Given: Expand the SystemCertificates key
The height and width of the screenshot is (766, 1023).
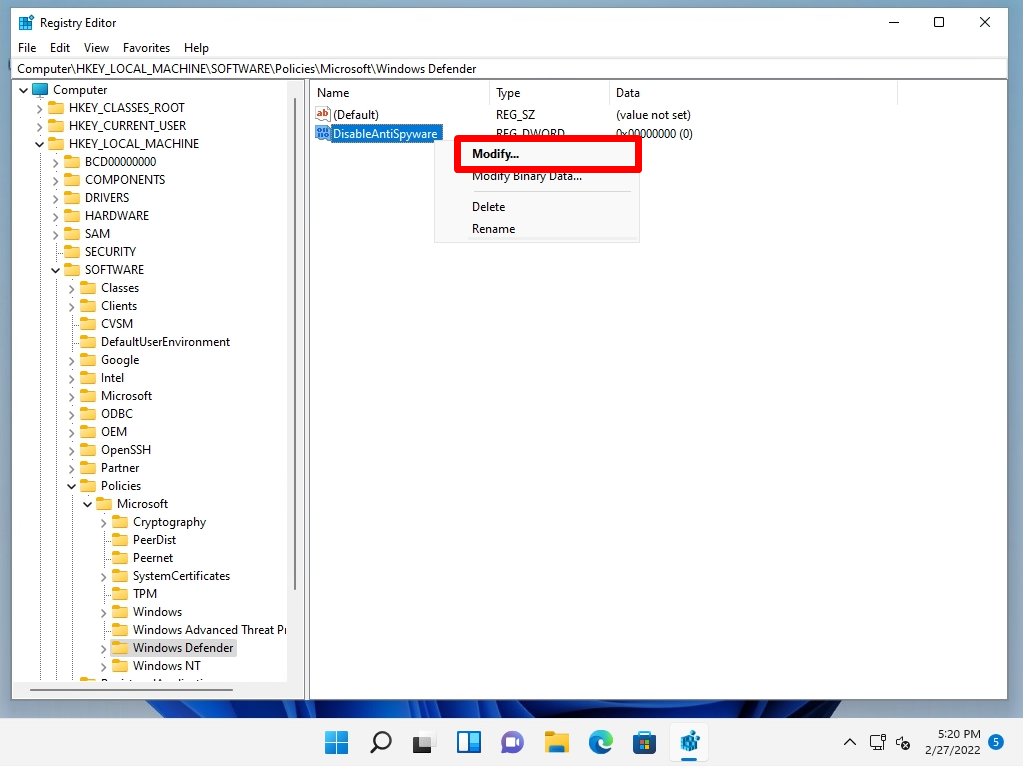Looking at the screenshot, I should coord(103,577).
